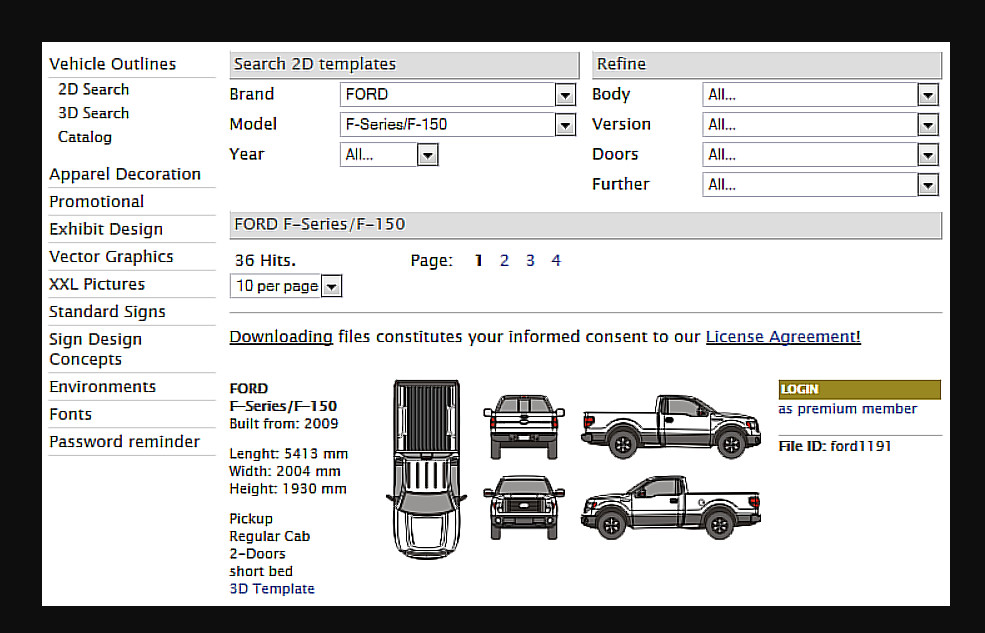Screen dimensions: 985x633
Task: Click the 'Width: 2004 mm' text
Action: pos(285,472)
